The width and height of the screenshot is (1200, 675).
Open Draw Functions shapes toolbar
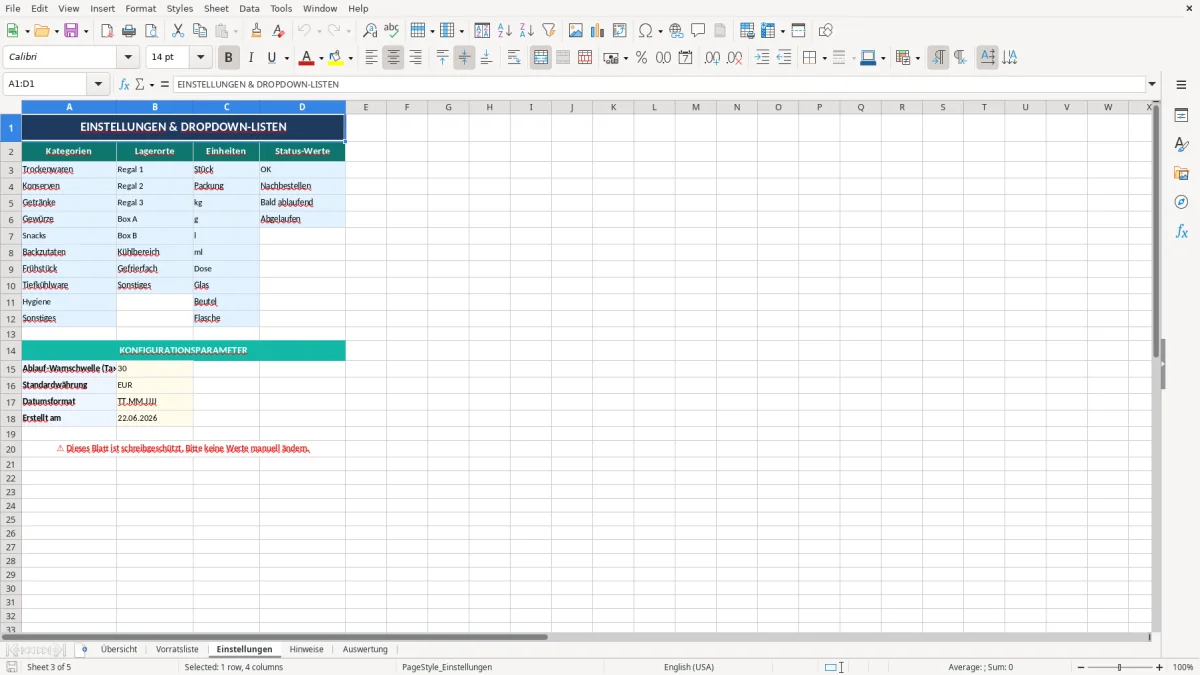(826, 31)
